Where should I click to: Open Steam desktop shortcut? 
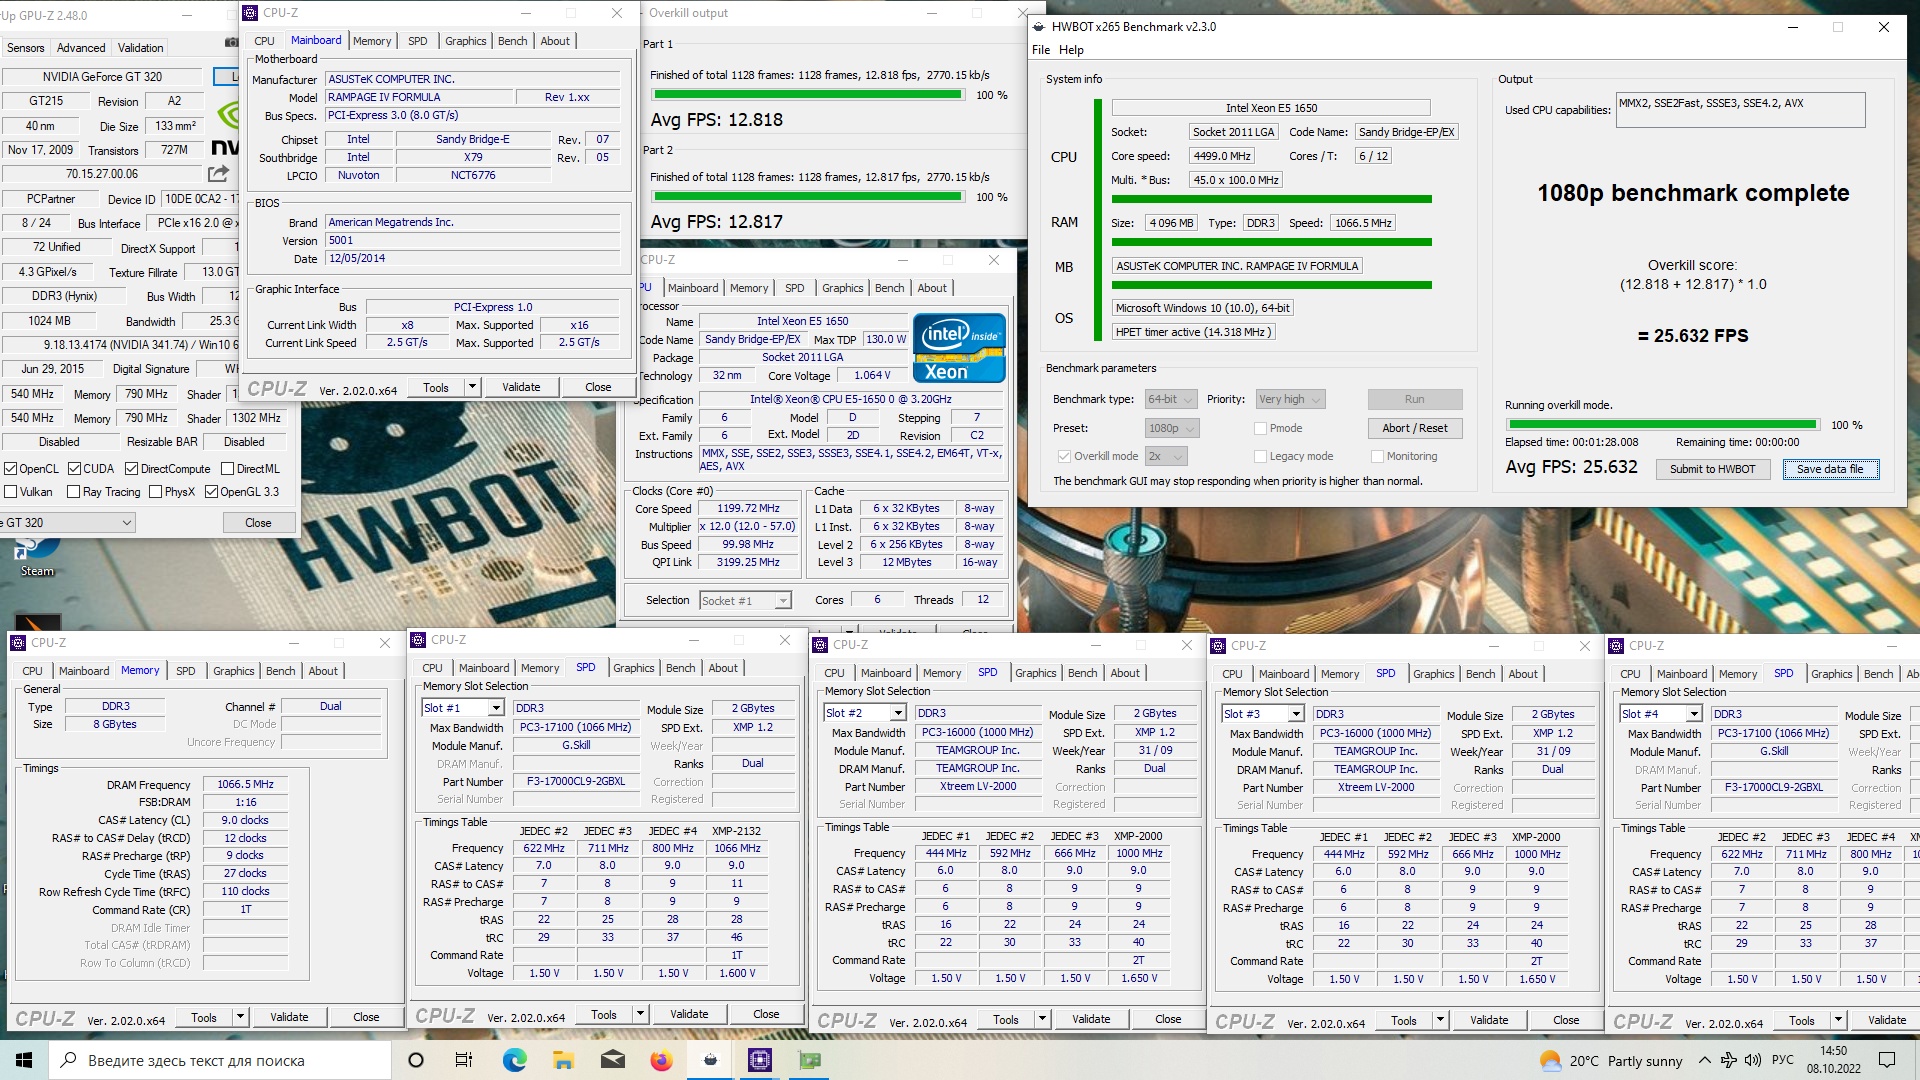pos(37,557)
